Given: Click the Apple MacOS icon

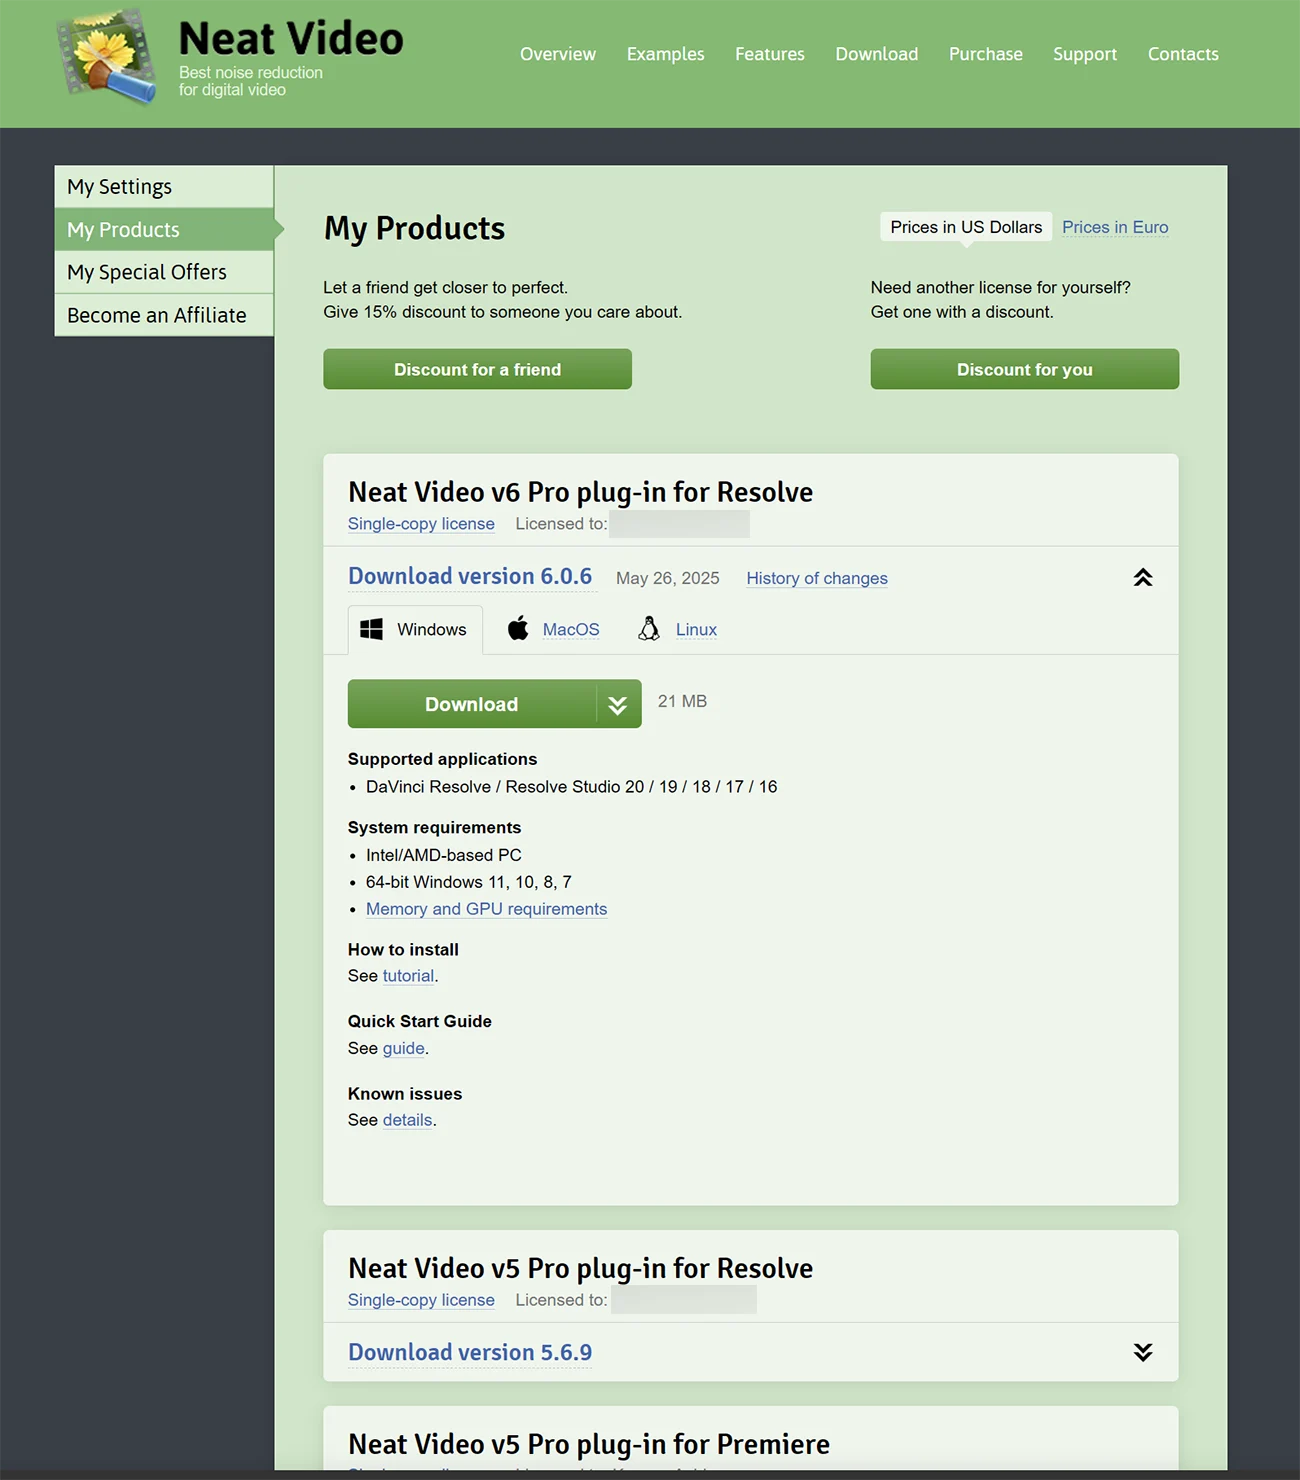Looking at the screenshot, I should 518,629.
